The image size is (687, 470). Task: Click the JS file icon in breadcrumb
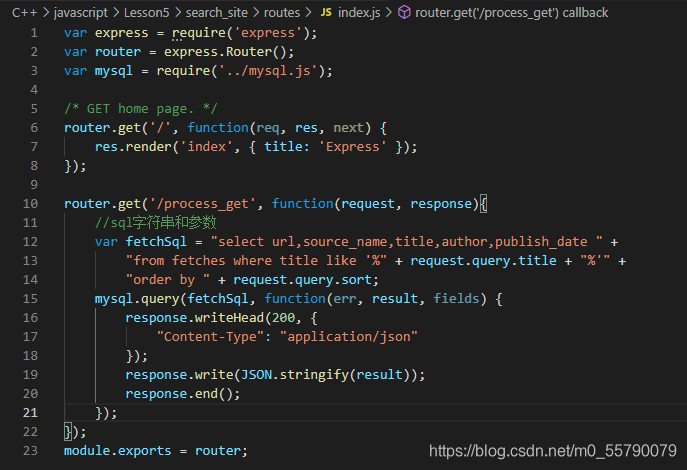click(x=326, y=13)
